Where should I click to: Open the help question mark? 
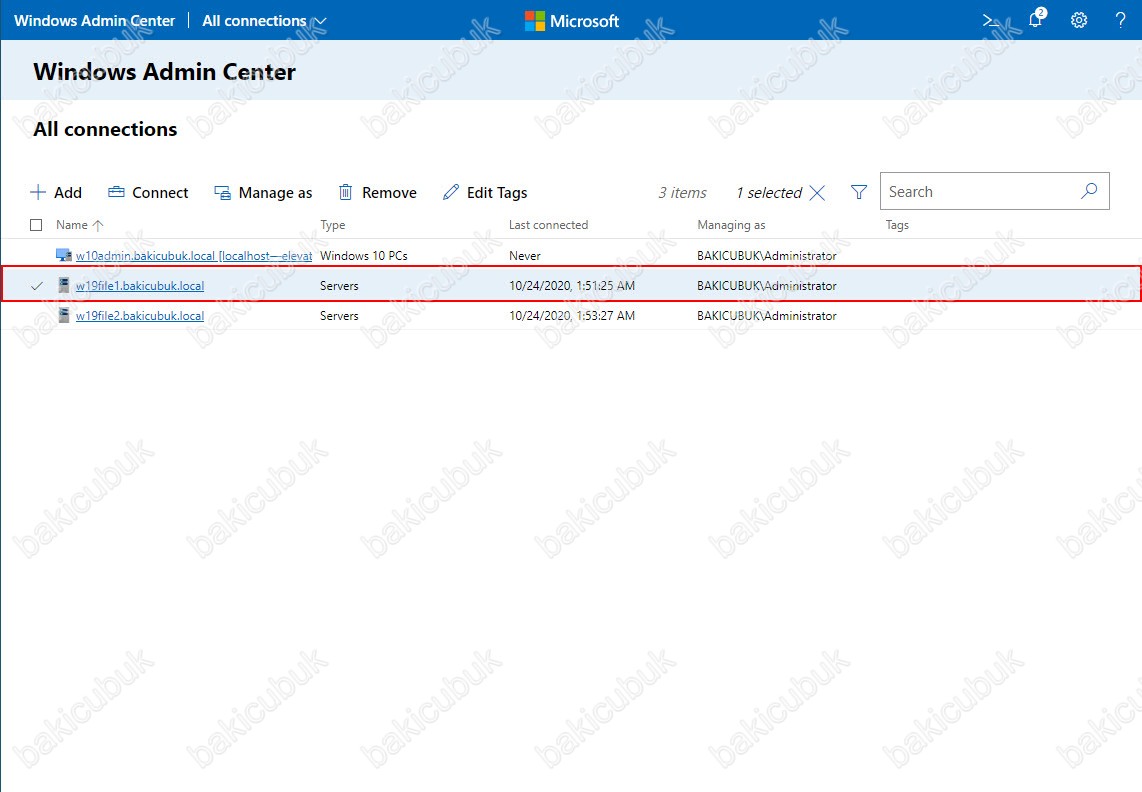(1120, 20)
